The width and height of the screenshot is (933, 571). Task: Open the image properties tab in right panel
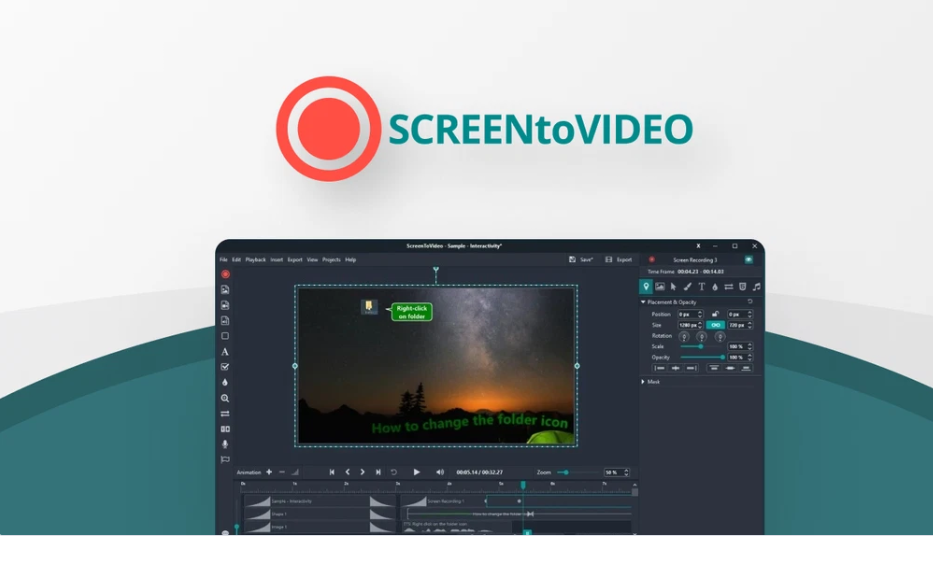point(660,287)
